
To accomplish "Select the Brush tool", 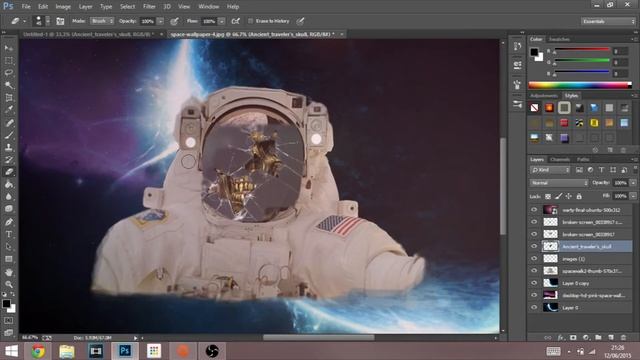I will 9,135.
